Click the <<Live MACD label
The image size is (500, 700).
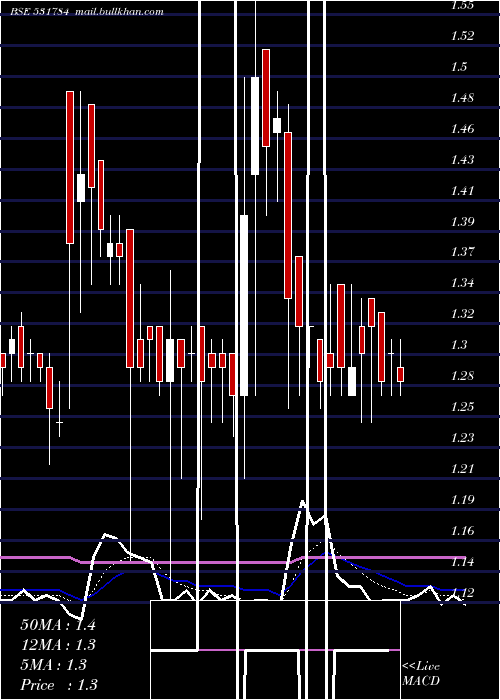421,674
